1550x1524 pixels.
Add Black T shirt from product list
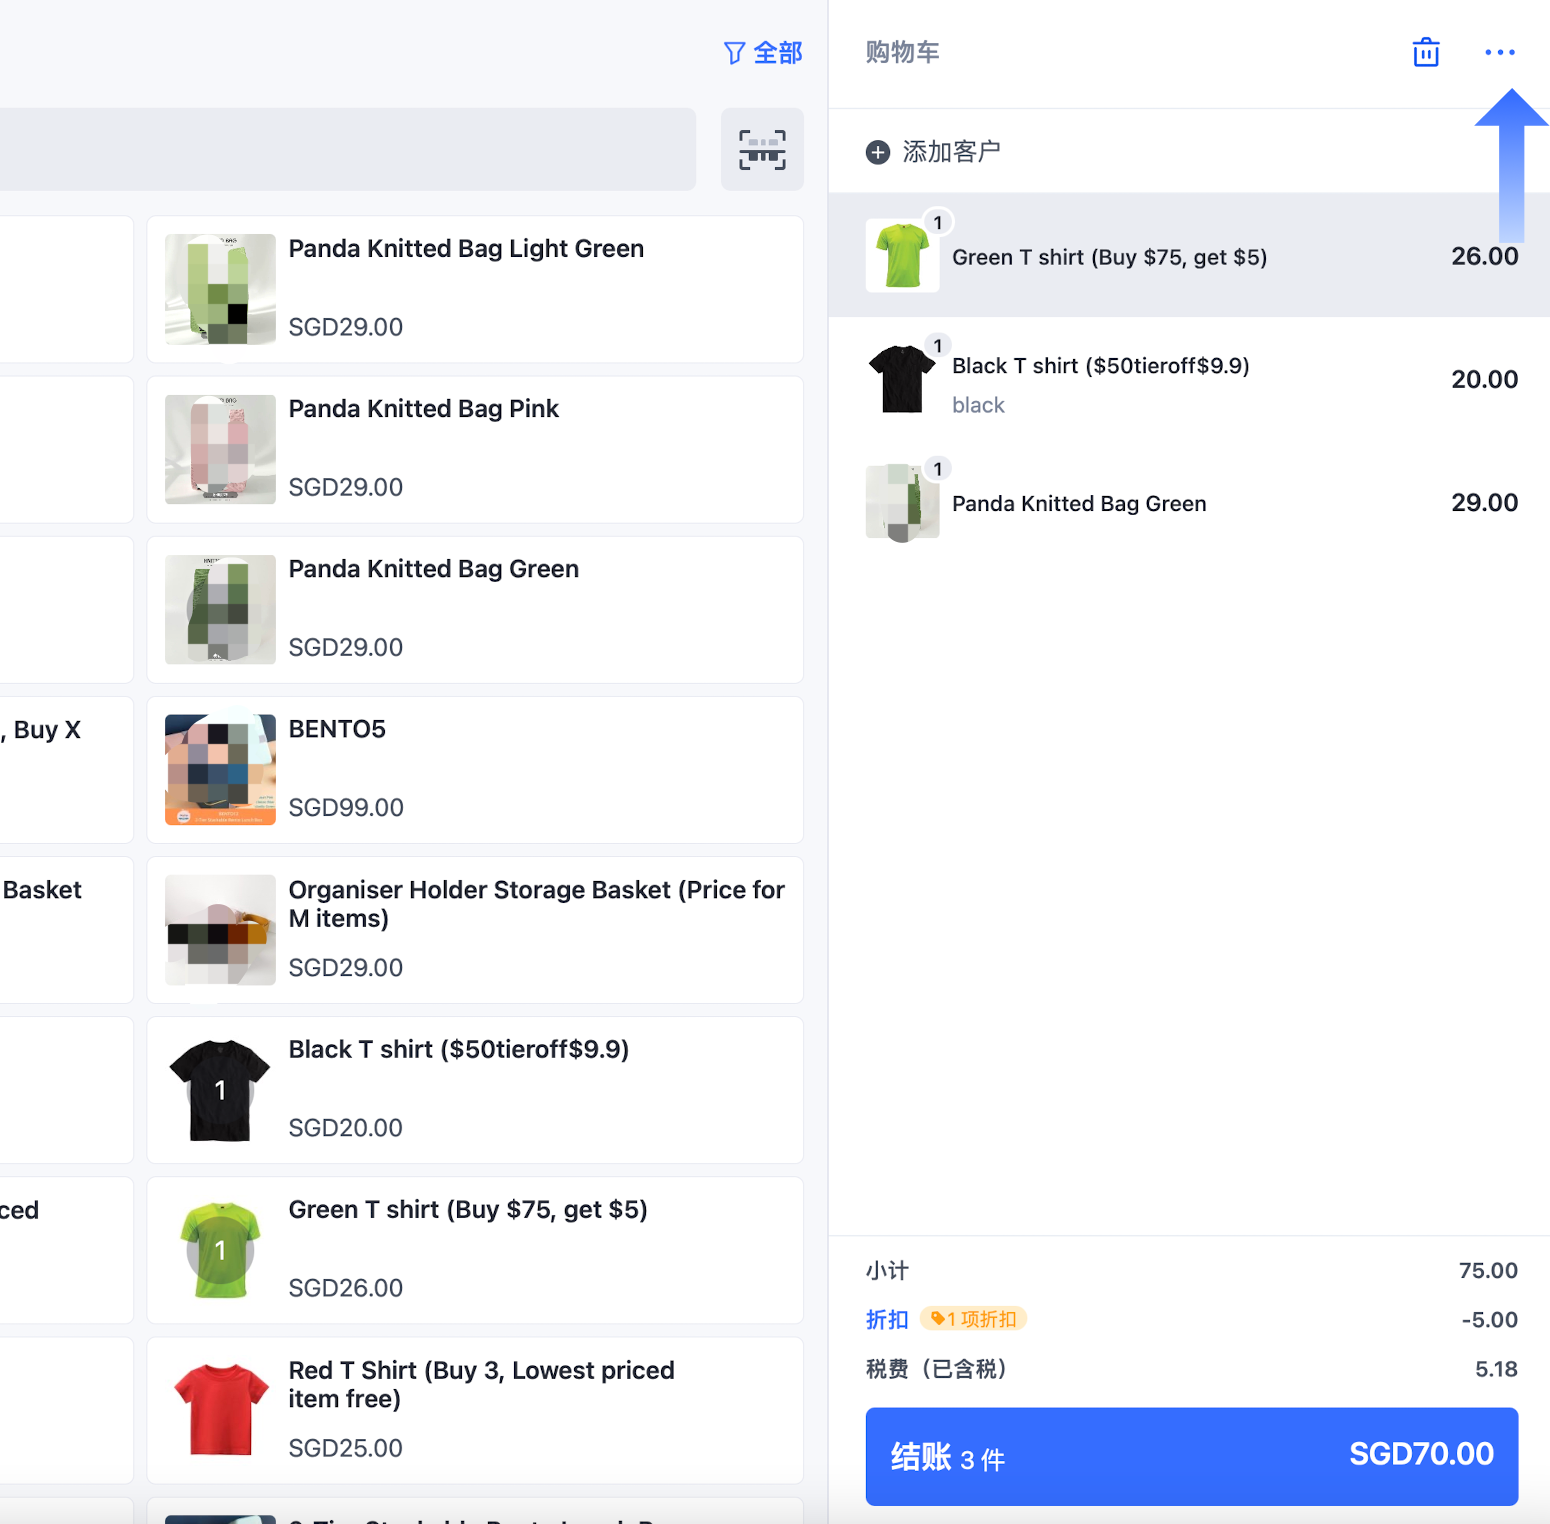(x=475, y=1090)
